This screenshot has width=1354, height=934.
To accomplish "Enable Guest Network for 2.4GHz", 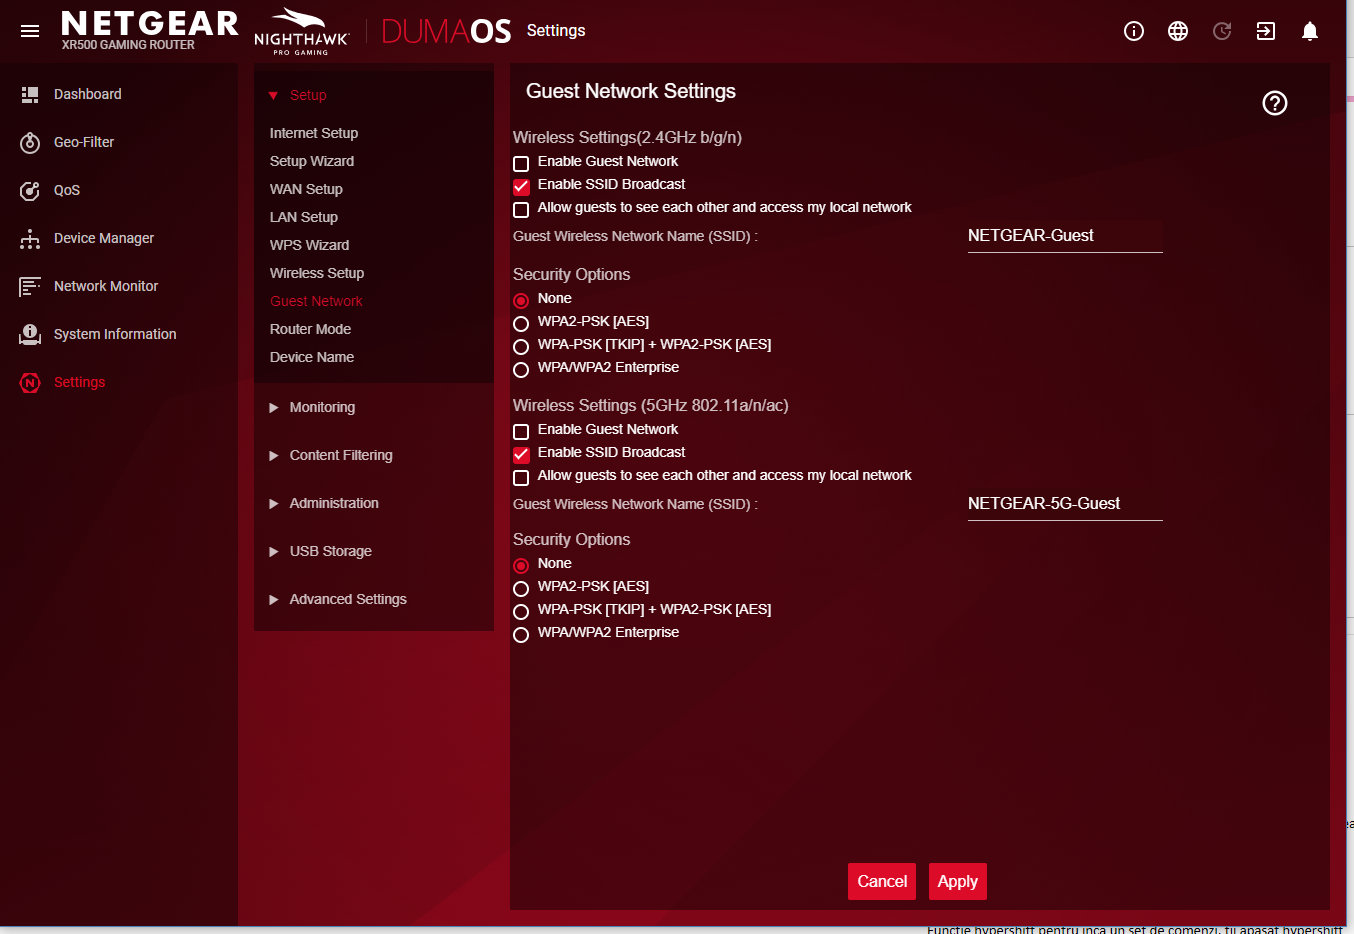I will 521,163.
